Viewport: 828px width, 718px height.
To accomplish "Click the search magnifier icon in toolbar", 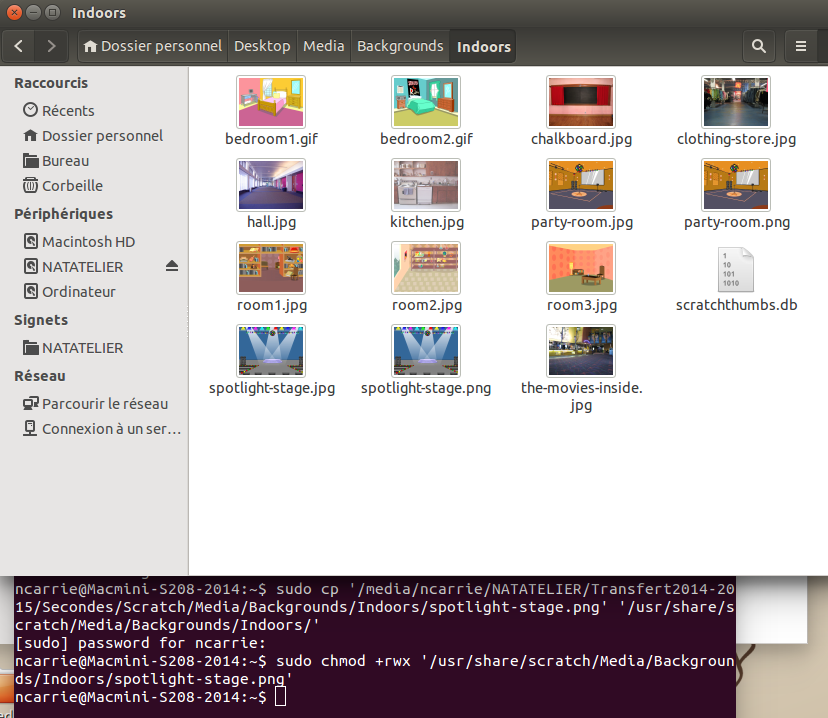I will [759, 46].
